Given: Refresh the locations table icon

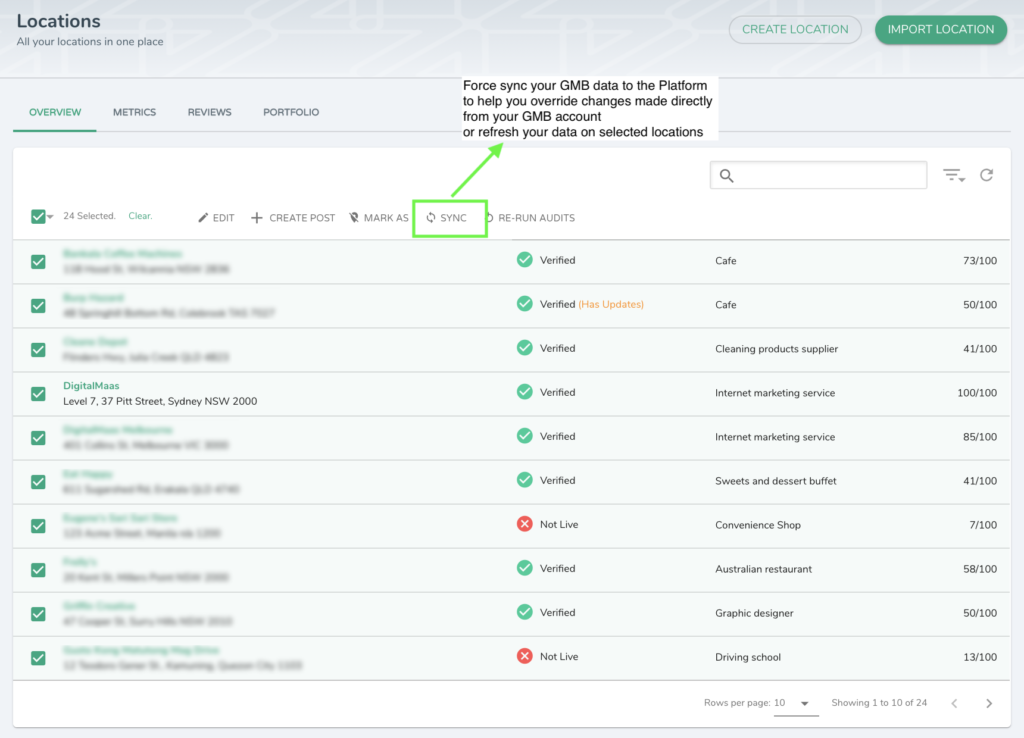Looking at the screenshot, I should pyautogui.click(x=987, y=175).
